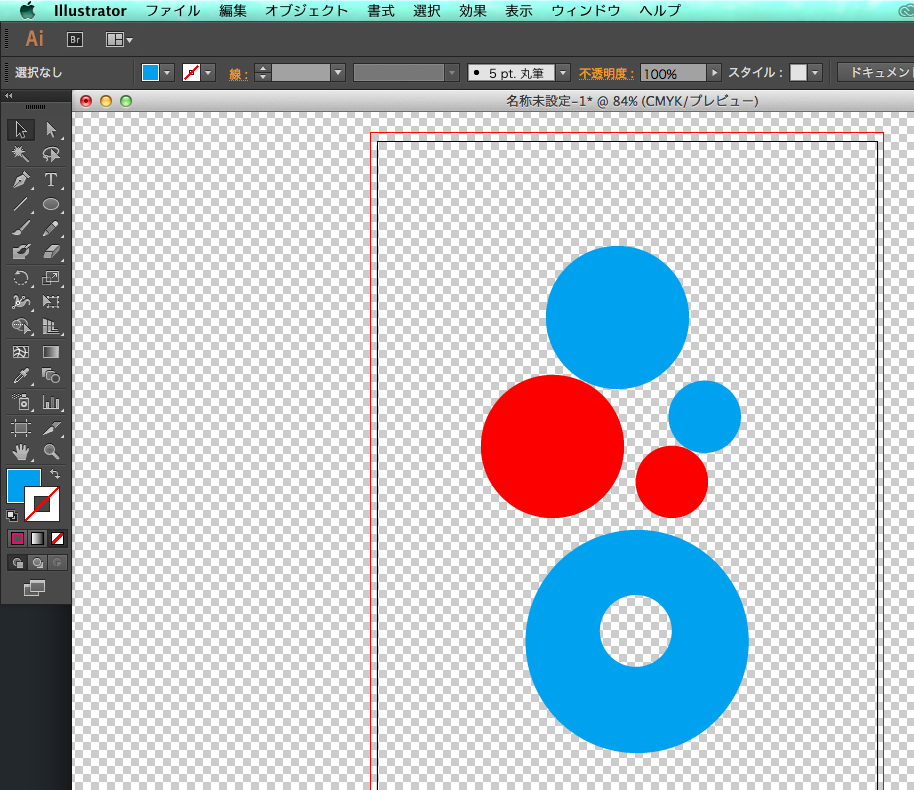Viewport: 914px width, 790px height.
Task: Enable Draw Behind mode
Action: click(37, 563)
